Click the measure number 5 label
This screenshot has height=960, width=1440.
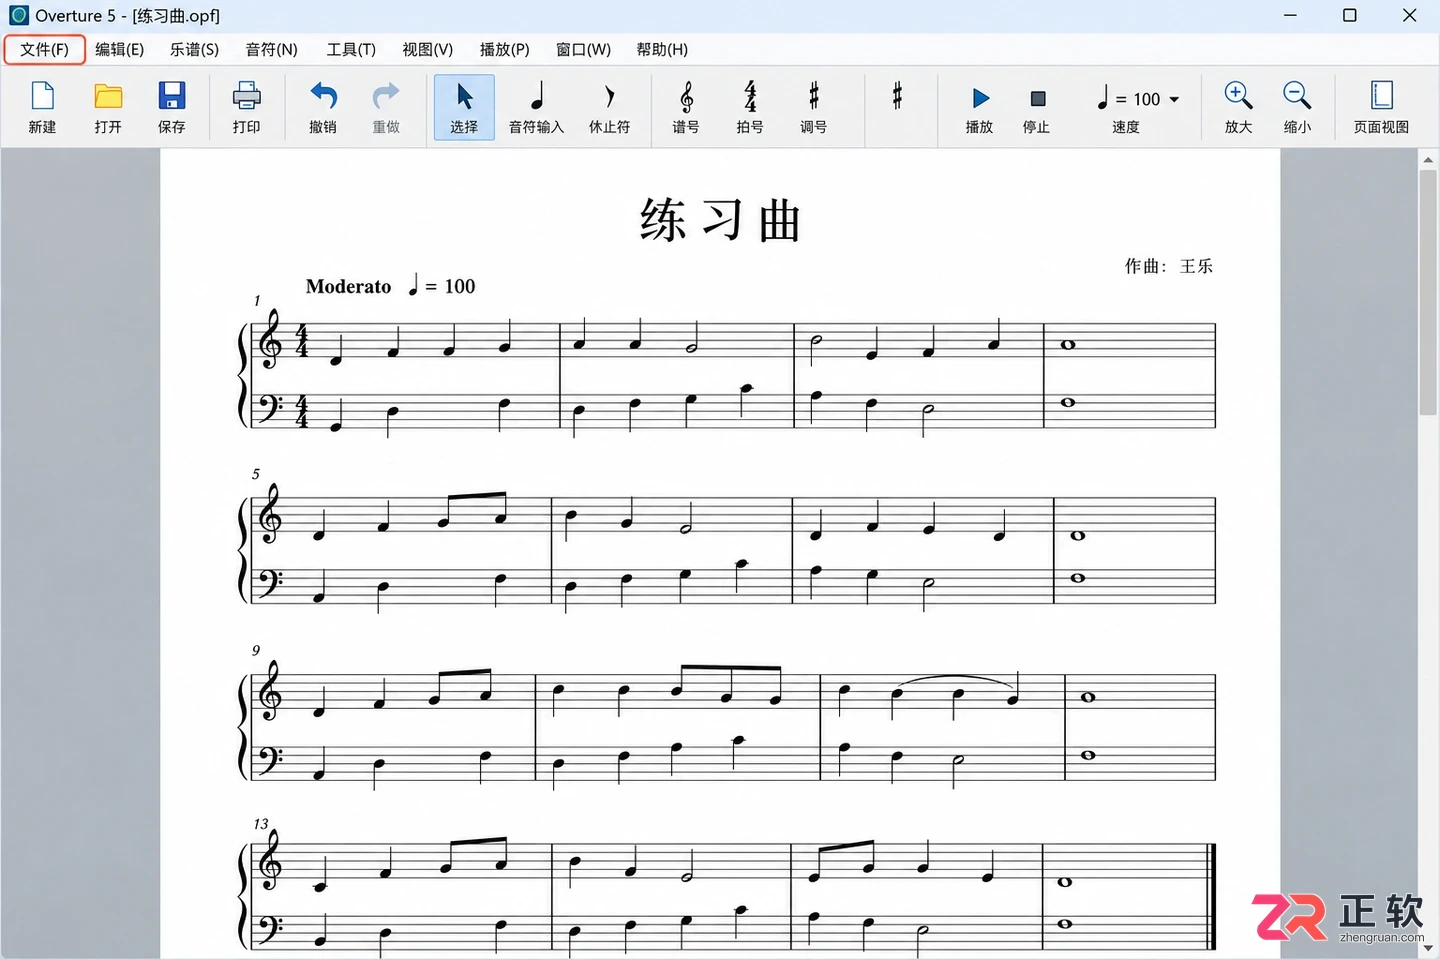pos(256,474)
